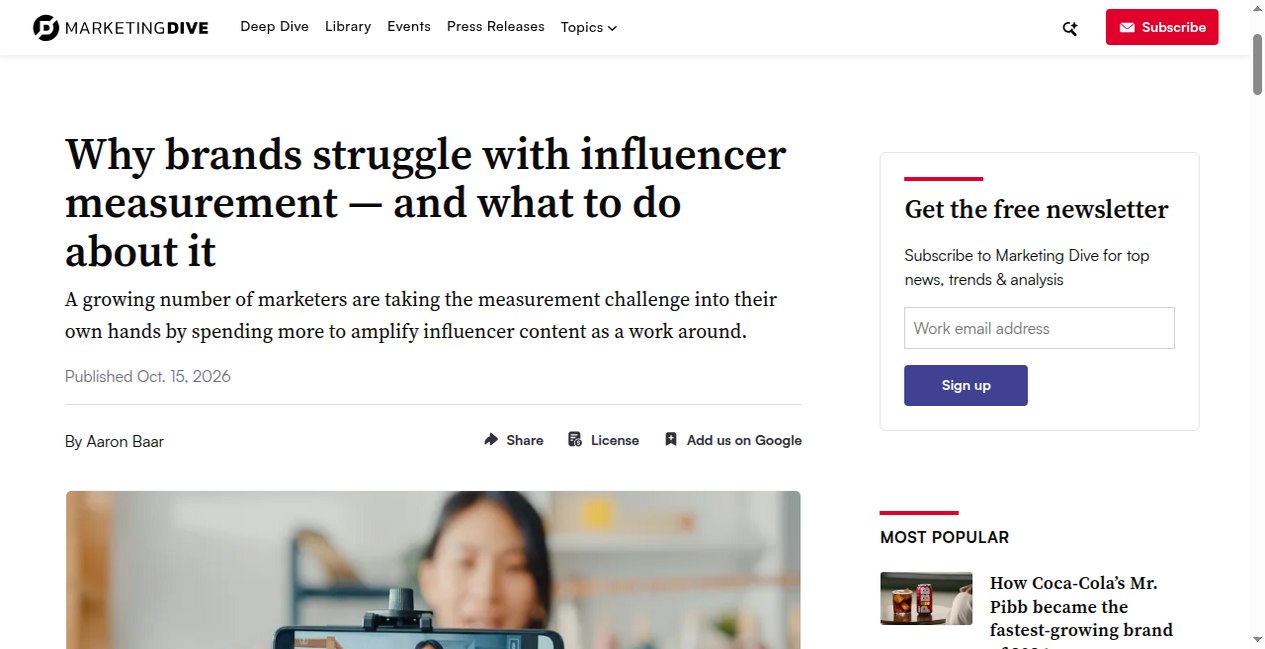Click the blue Sign up button
The image size is (1265, 649).
(966, 385)
